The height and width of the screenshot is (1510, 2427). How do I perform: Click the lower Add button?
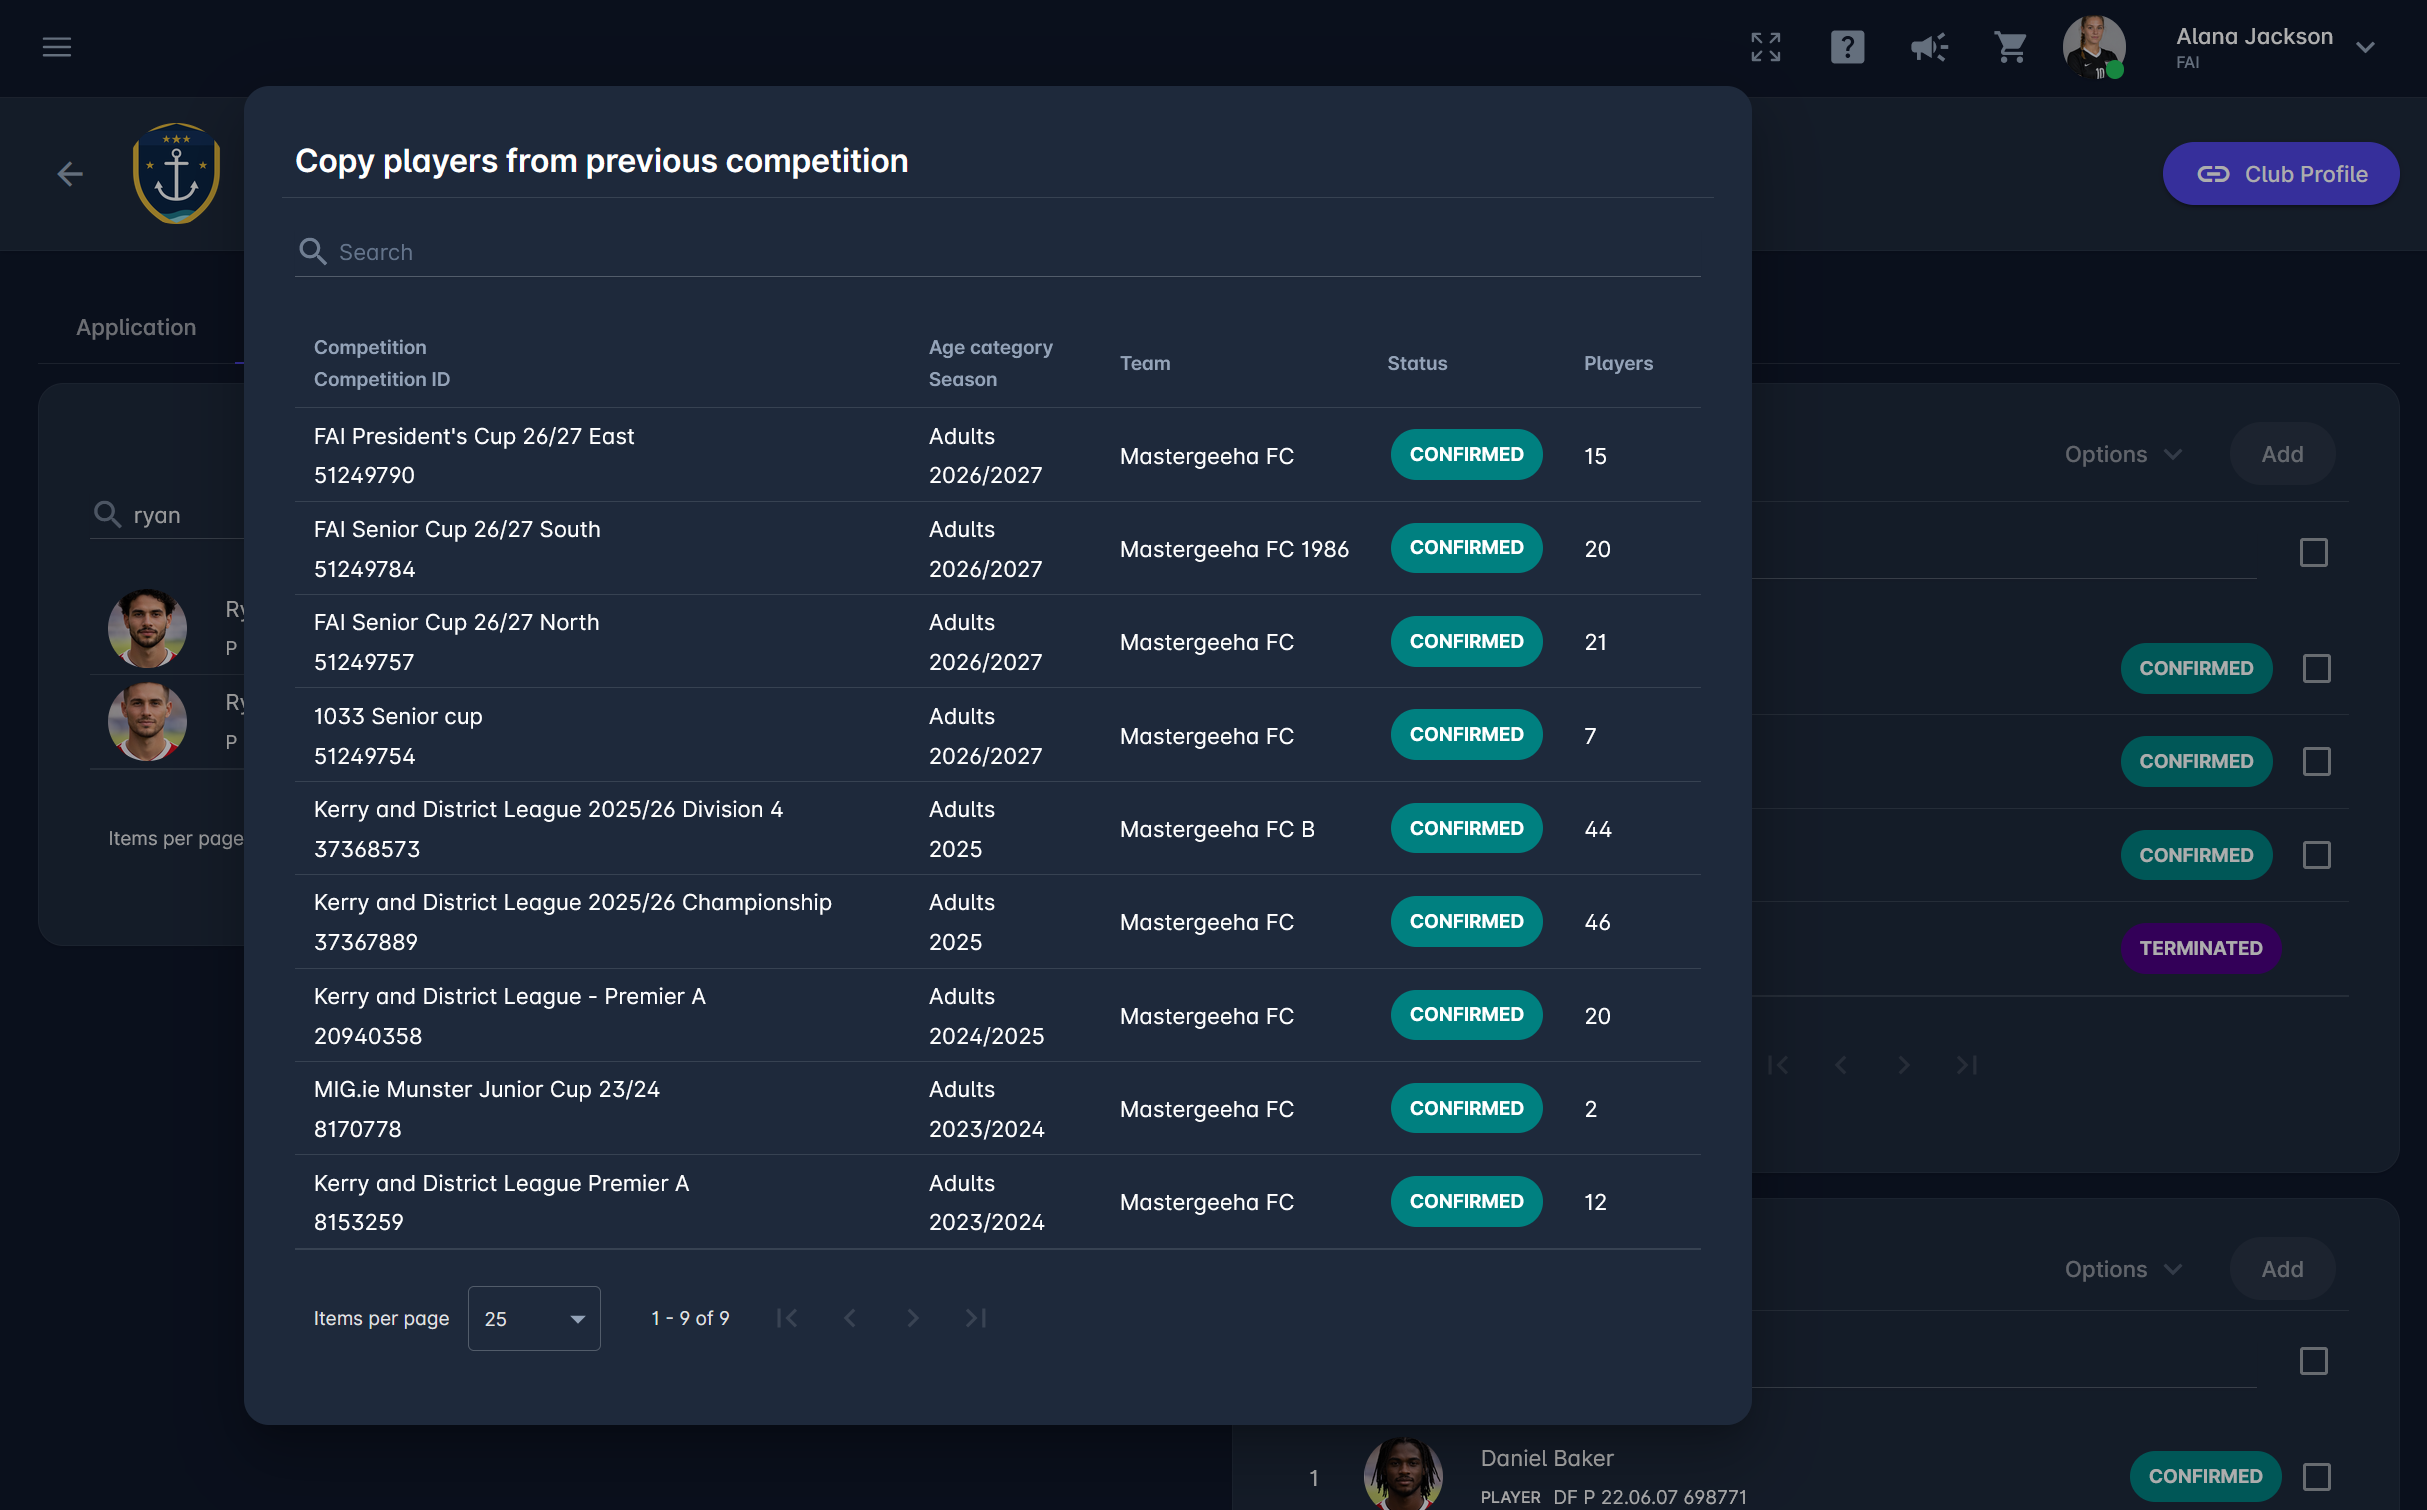[x=2282, y=1269]
